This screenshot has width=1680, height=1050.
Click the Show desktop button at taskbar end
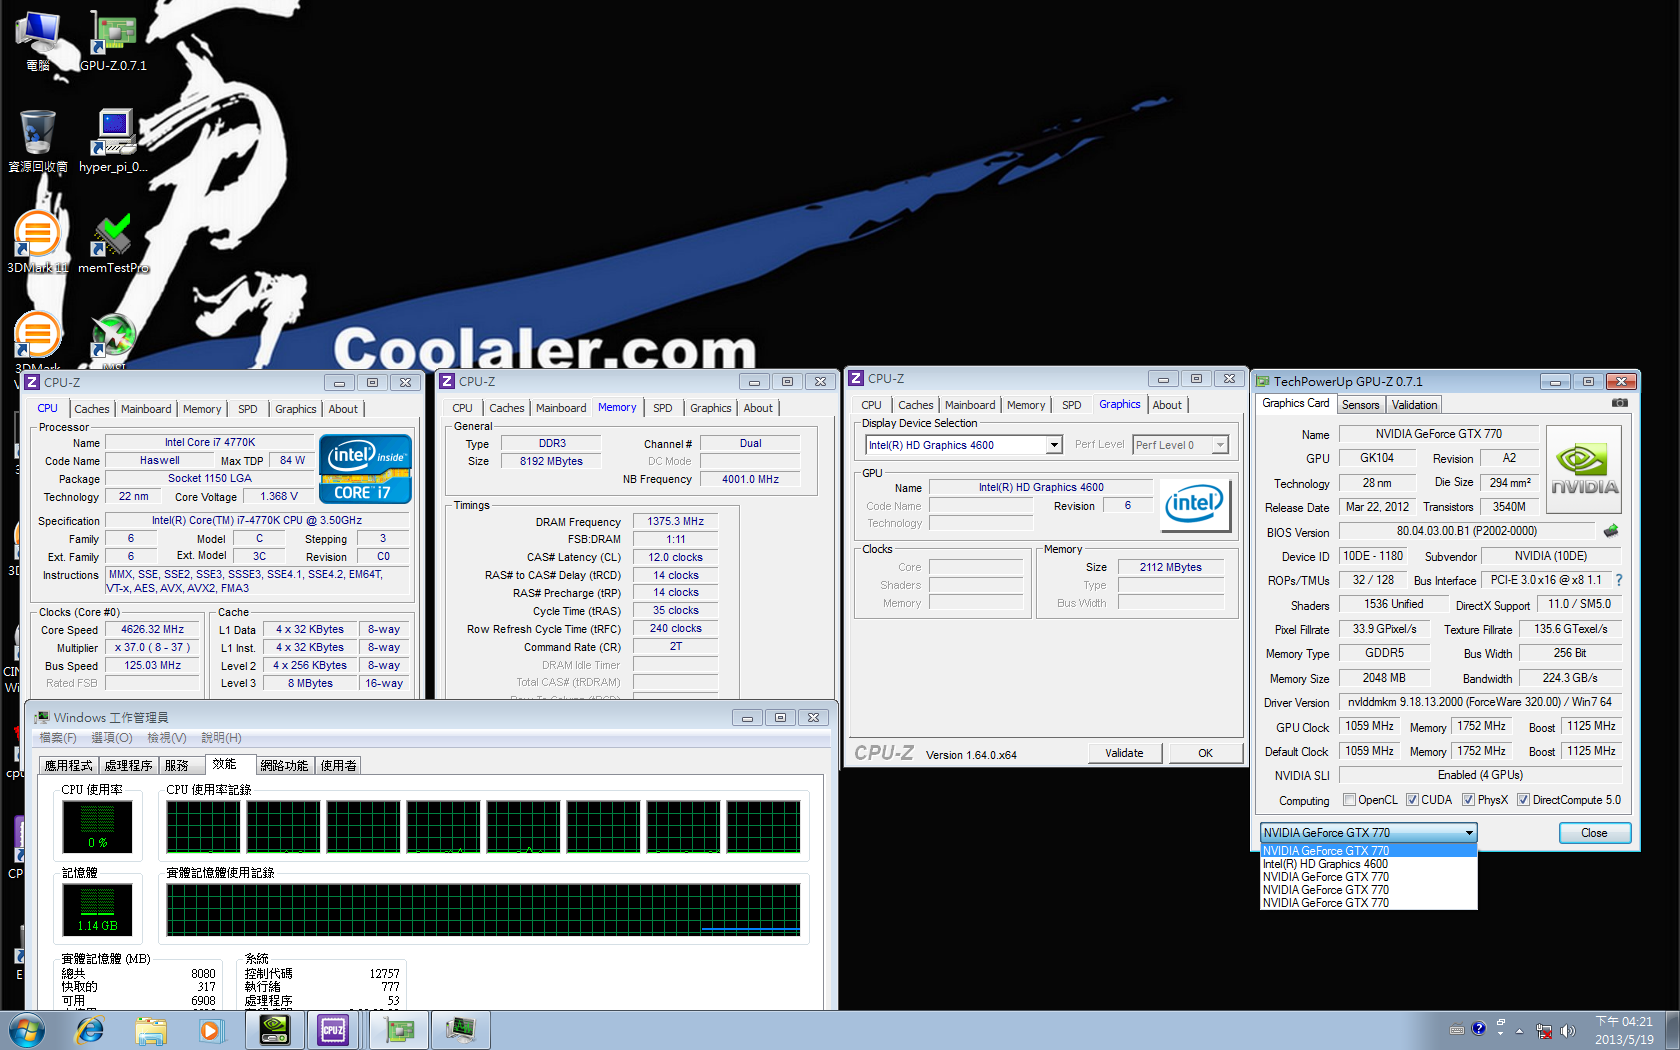(x=1672, y=1030)
